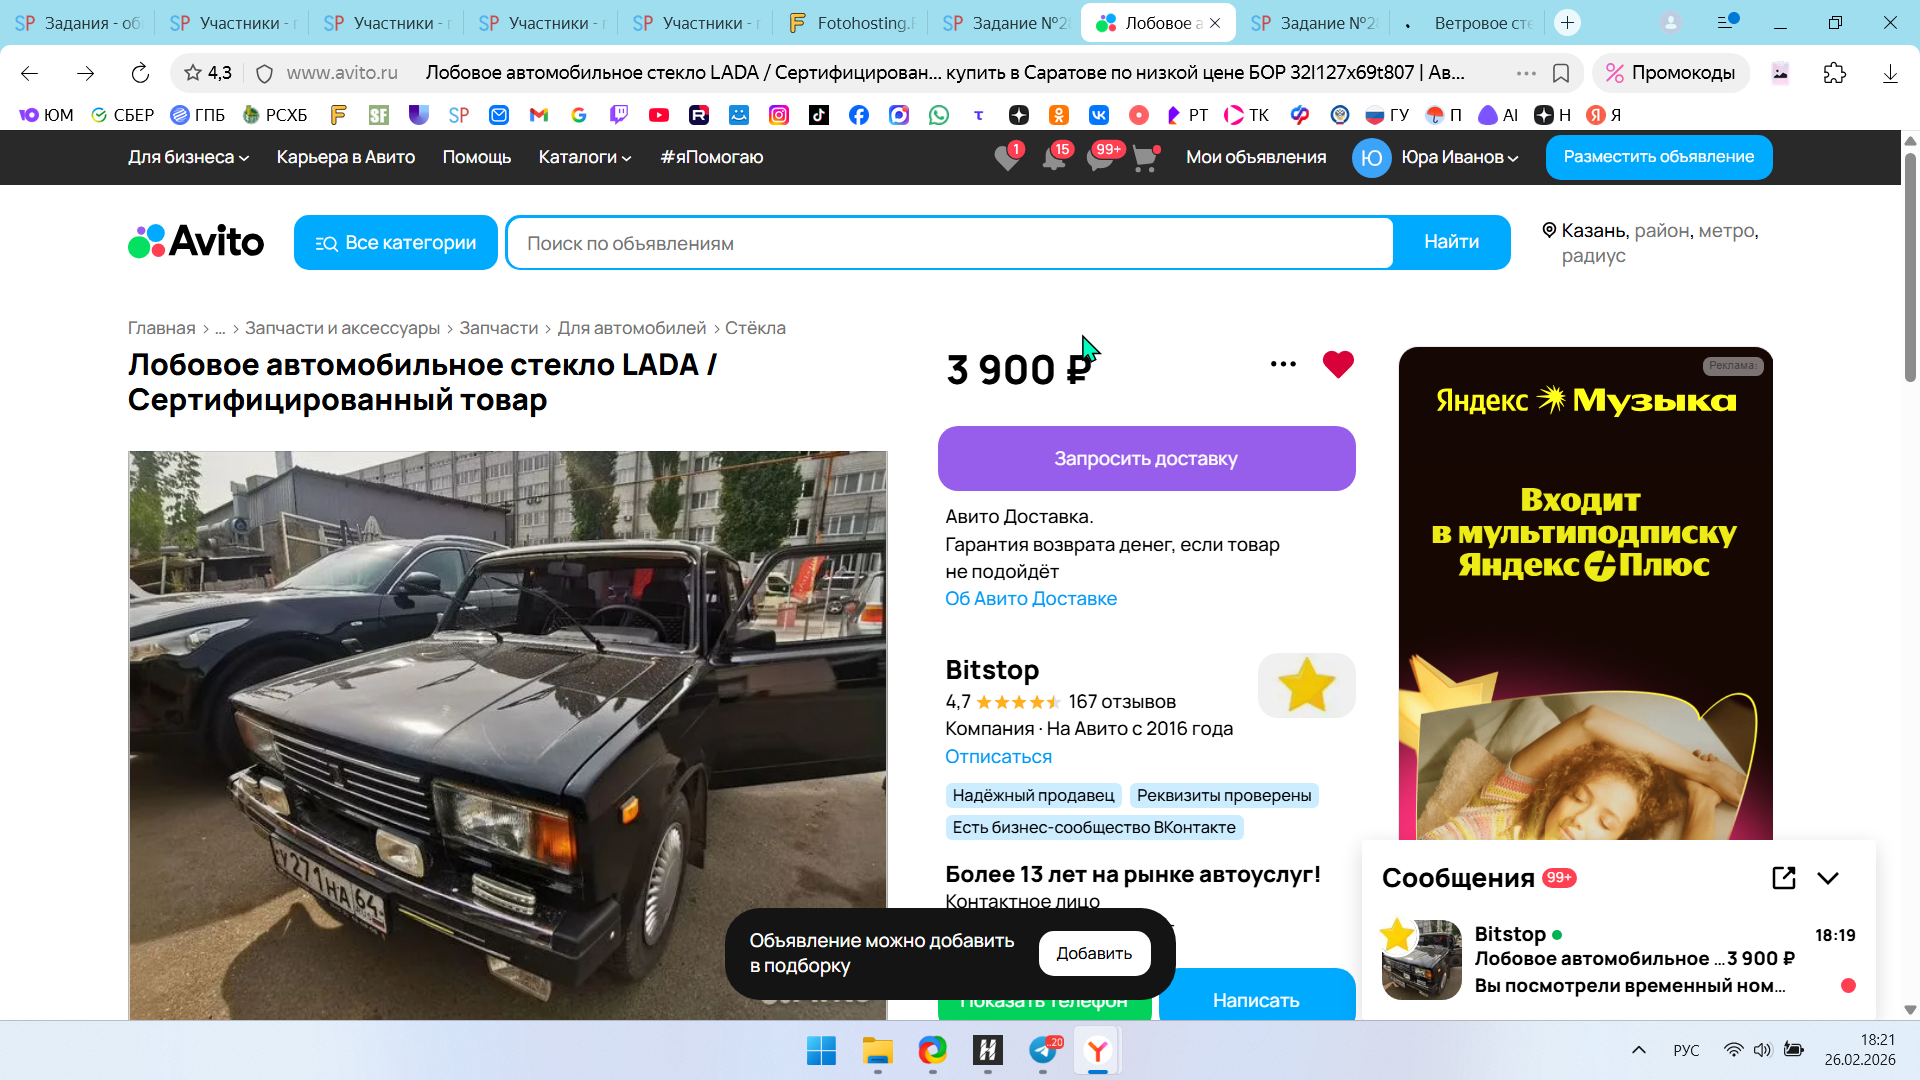
Task: Open Помощь menu item
Action: click(476, 157)
